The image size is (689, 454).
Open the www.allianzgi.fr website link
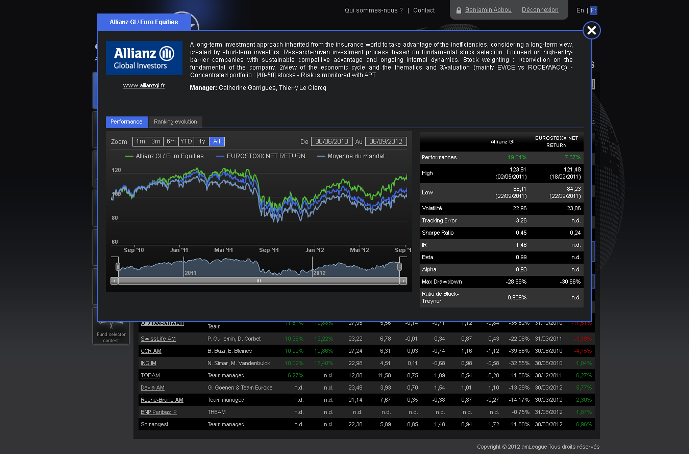(144, 85)
